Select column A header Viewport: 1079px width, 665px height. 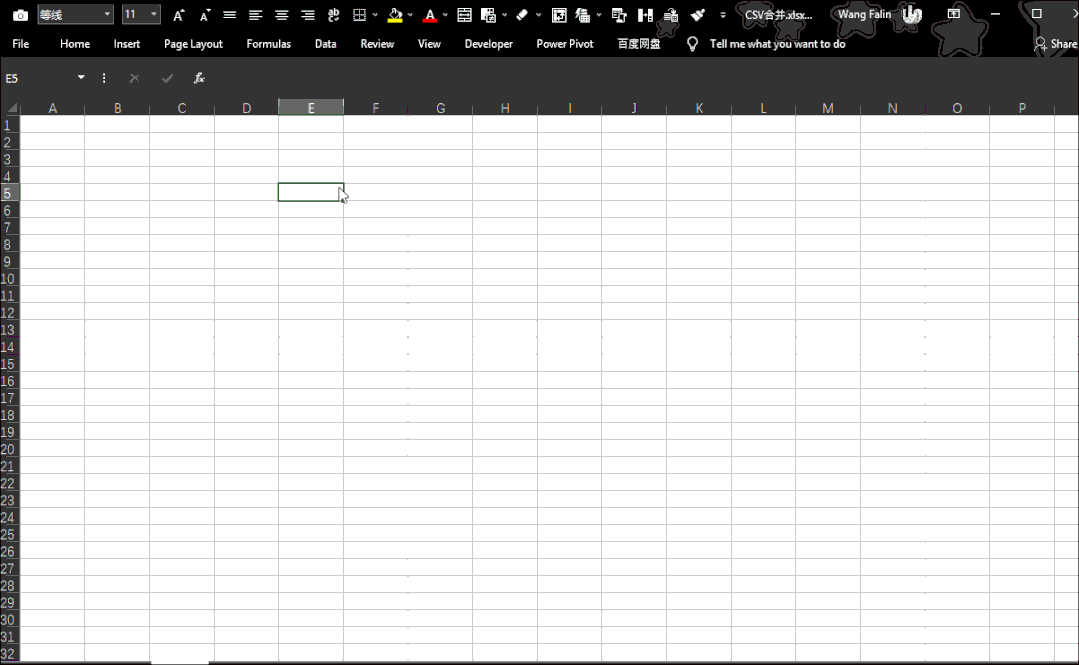52,108
